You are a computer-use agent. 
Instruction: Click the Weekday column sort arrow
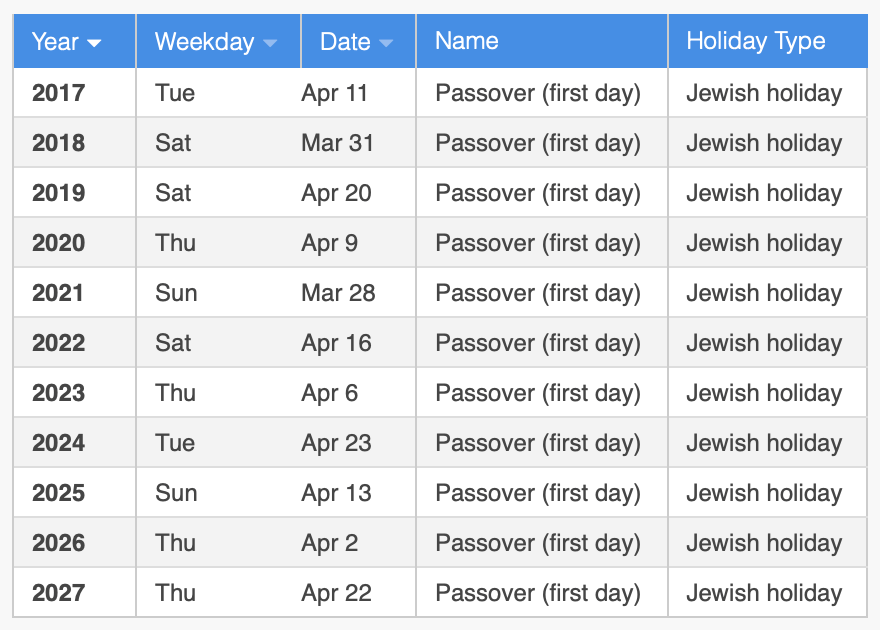(x=270, y=43)
